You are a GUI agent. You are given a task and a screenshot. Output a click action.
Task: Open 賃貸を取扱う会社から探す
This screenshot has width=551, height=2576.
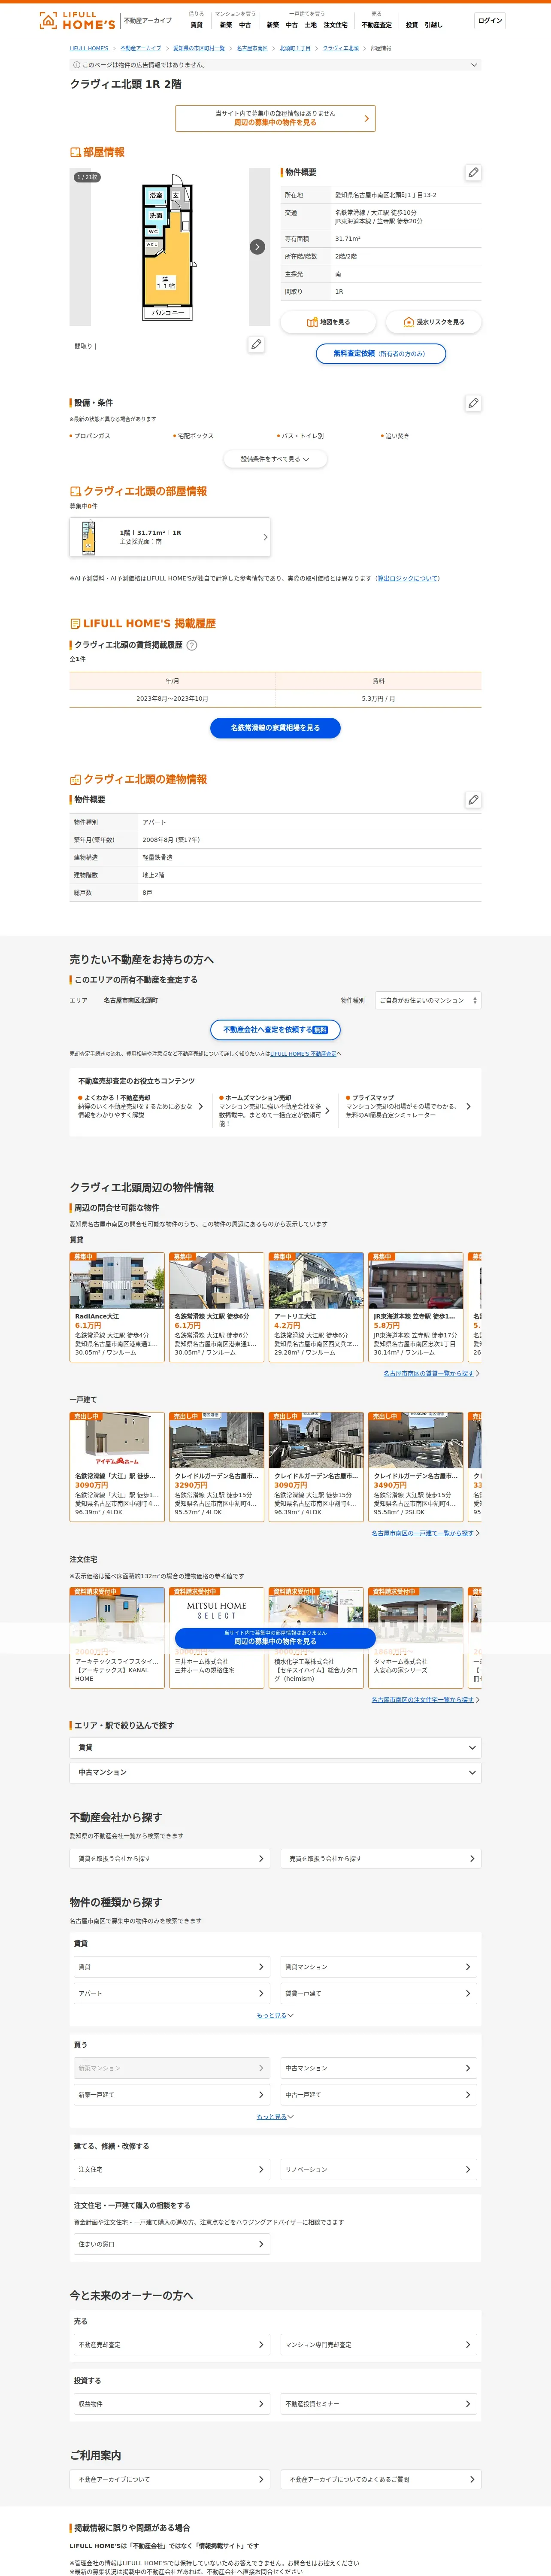(x=170, y=1858)
